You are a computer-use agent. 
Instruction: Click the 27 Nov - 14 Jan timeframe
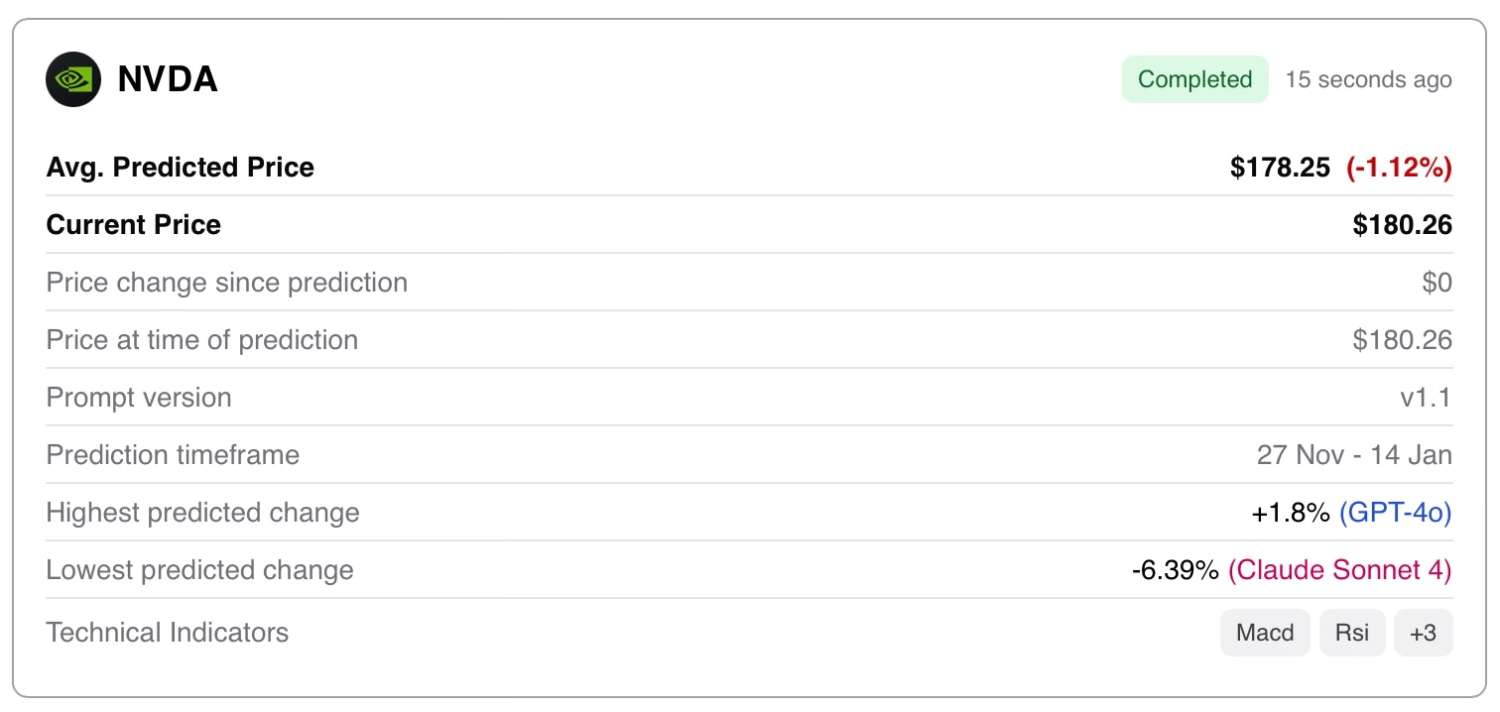[1354, 455]
